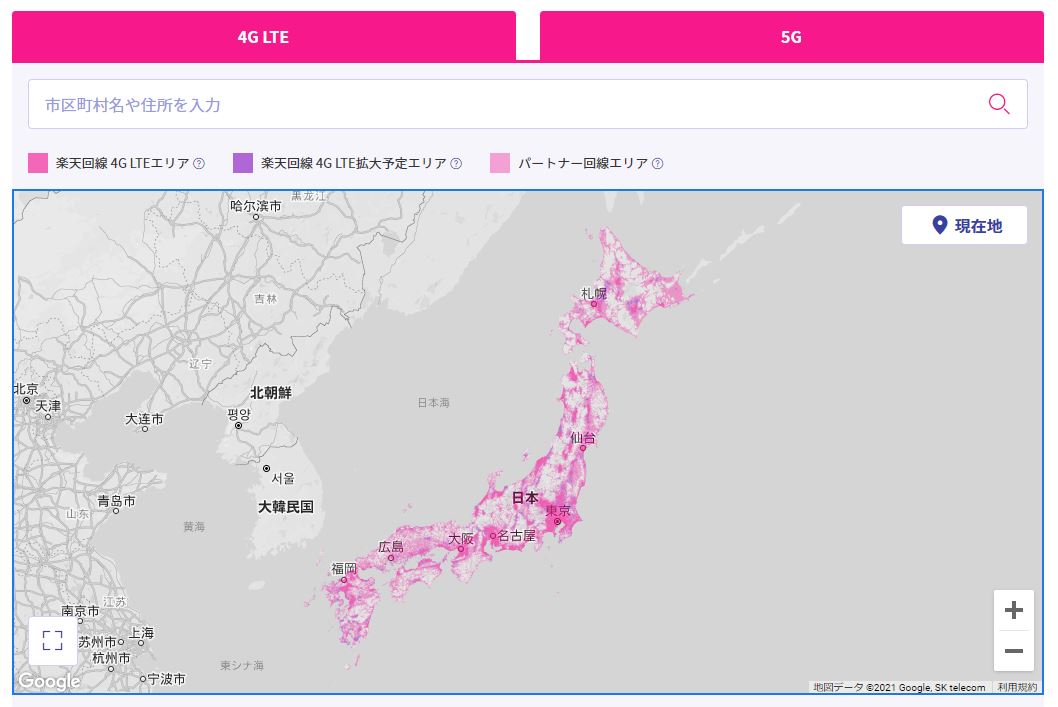1058x707 pixels.
Task: Click the 青岛市 city label
Action: click(116, 501)
